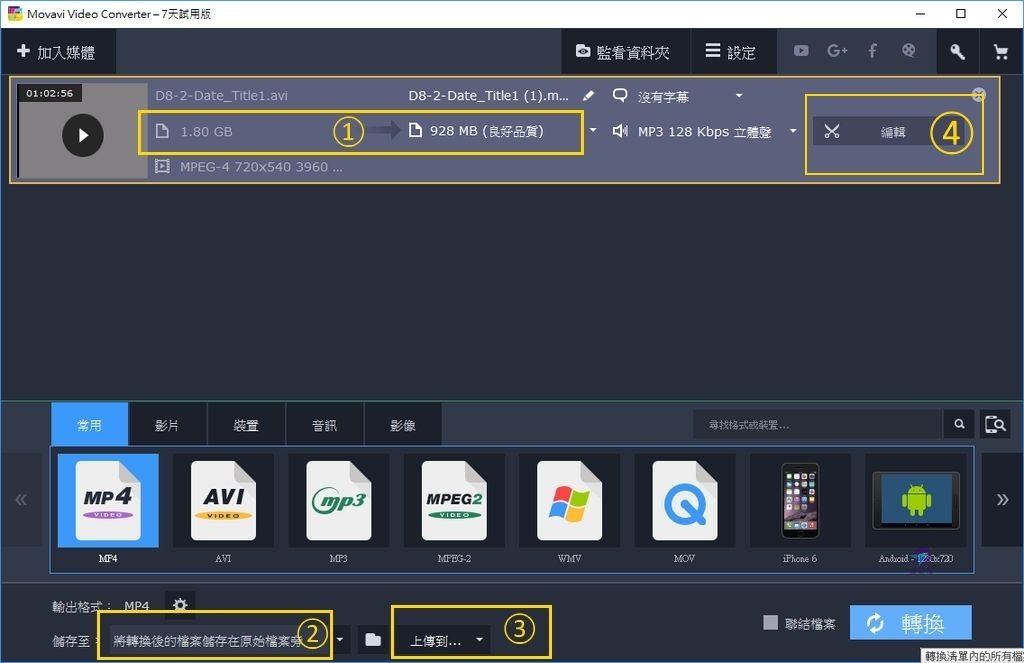Click the save-to destination path field
Screen dimensions: 1024x663
[216, 641]
